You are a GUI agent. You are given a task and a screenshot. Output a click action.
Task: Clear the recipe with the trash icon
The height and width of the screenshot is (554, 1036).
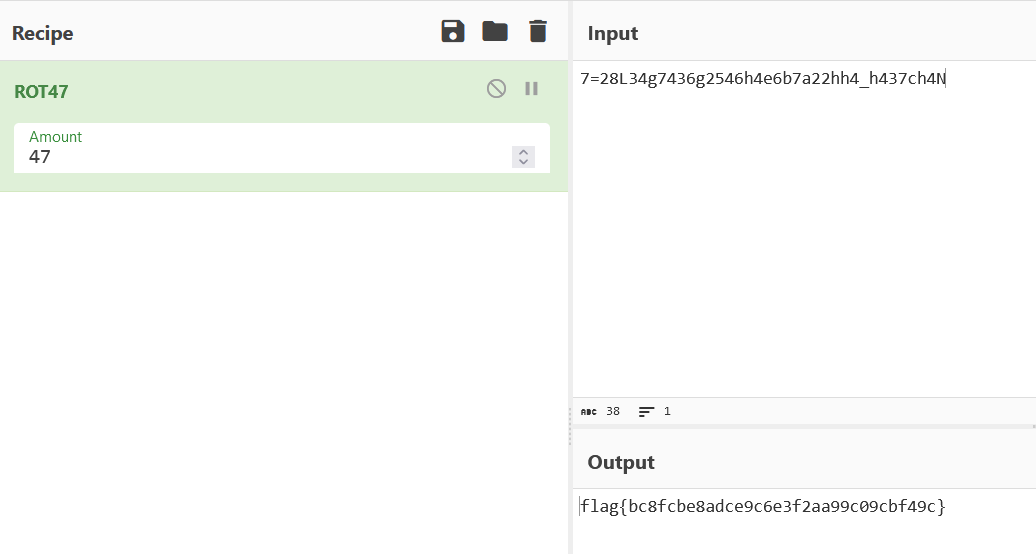[538, 31]
